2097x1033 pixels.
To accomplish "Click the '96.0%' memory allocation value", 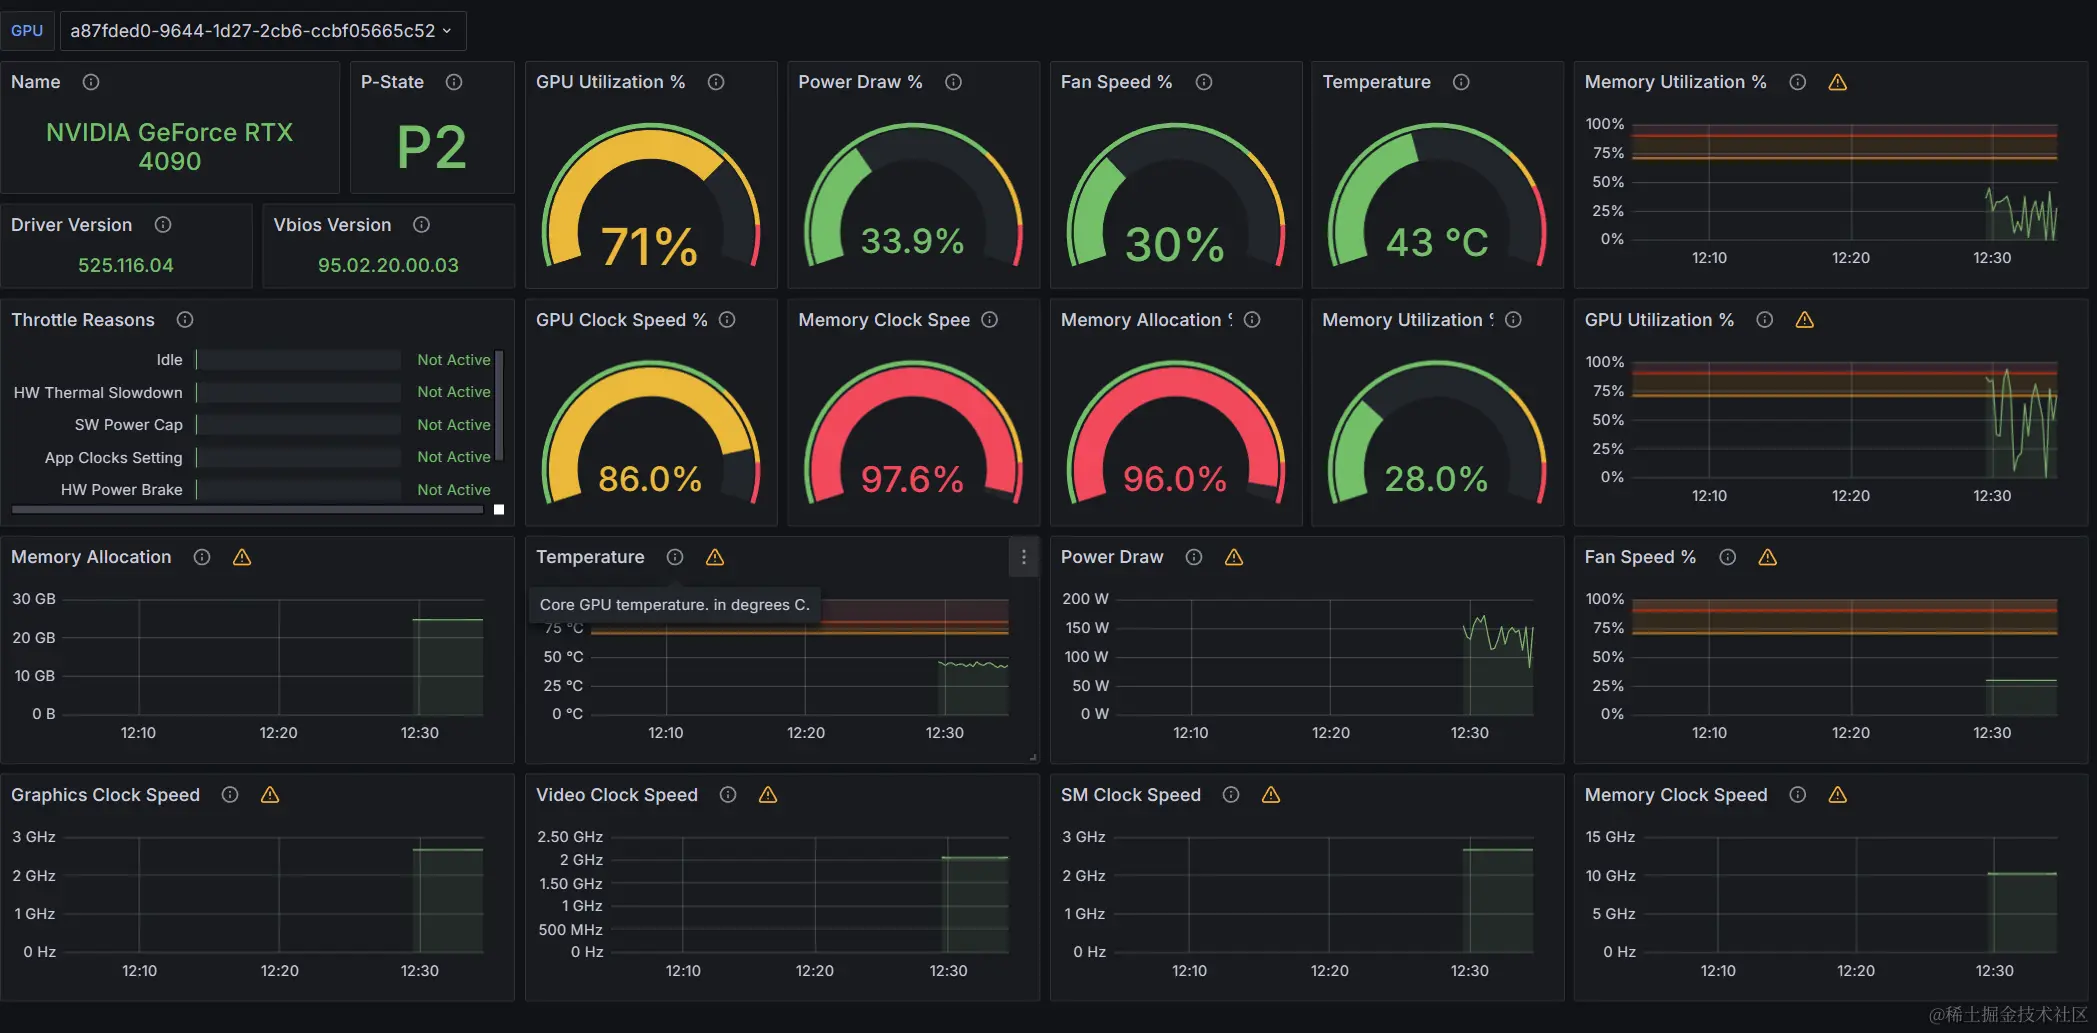I will 1175,479.
